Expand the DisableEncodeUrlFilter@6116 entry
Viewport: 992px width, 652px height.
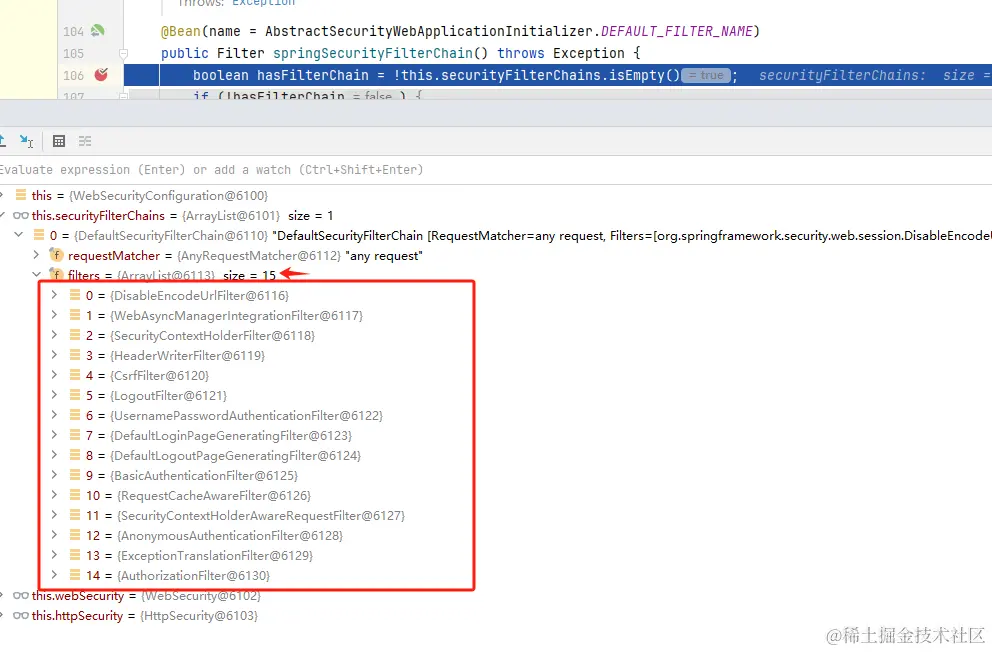54,295
